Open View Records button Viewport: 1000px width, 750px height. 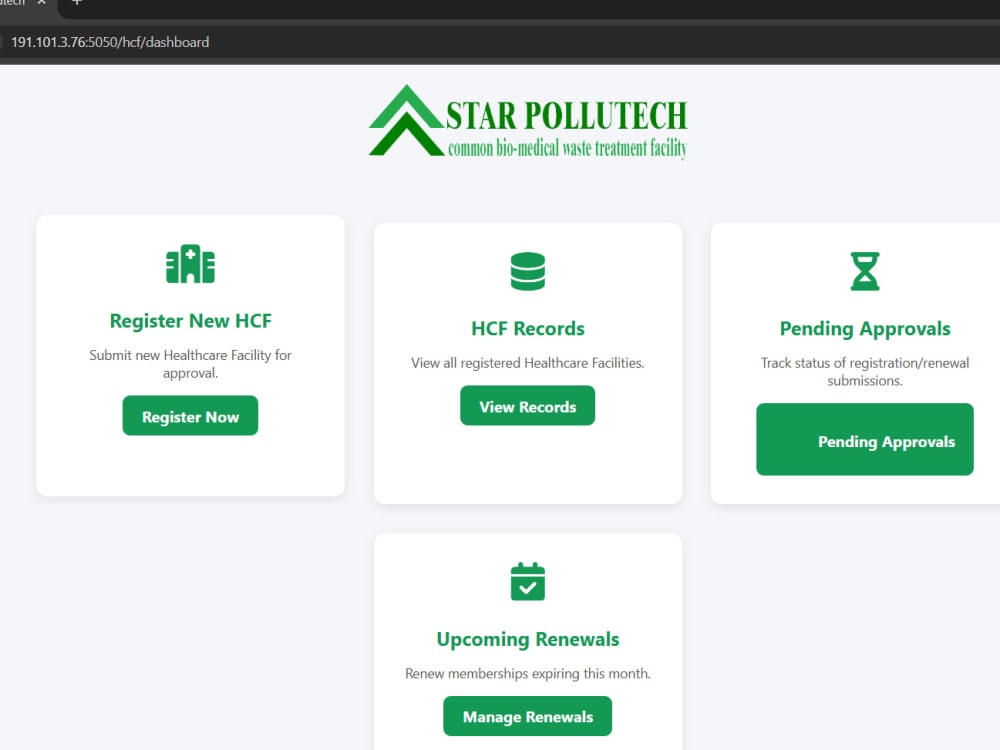(x=527, y=406)
